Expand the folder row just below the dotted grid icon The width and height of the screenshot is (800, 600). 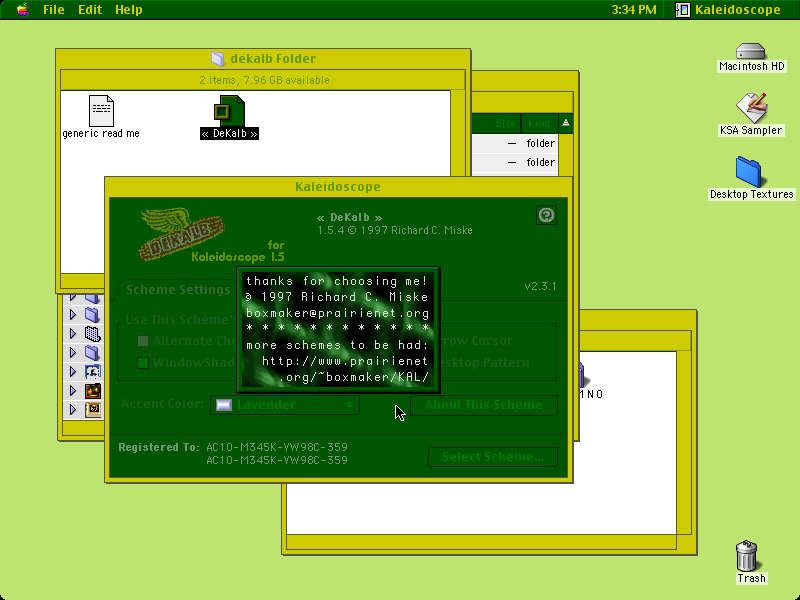[x=73, y=353]
